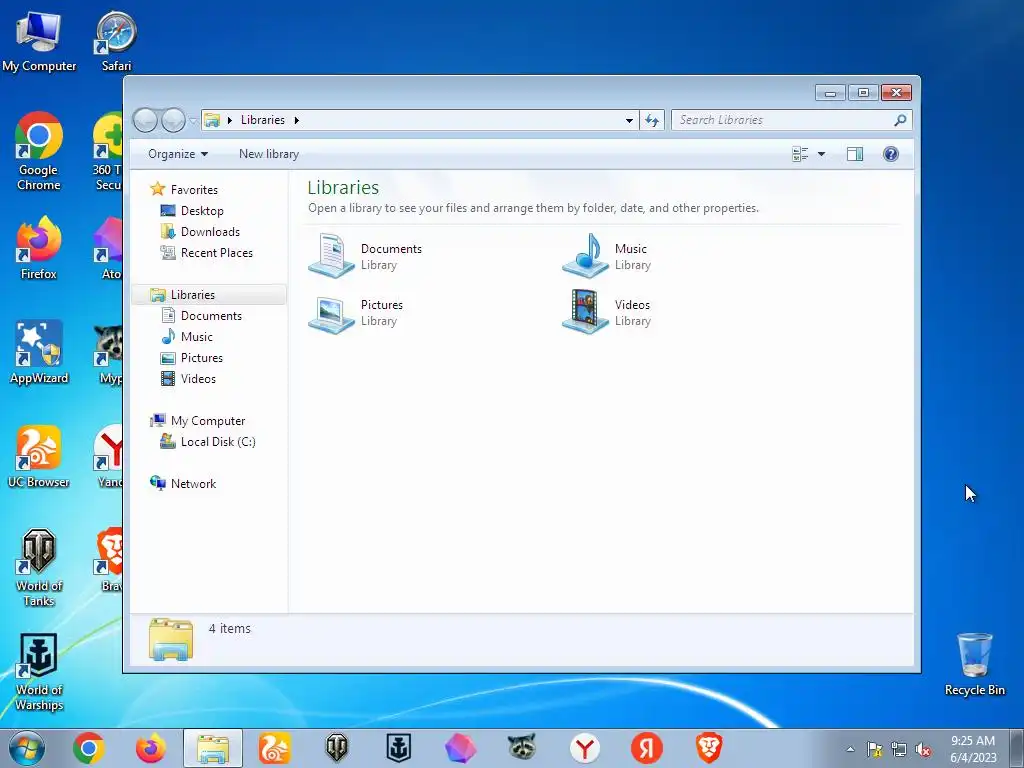Expand the address bar history dropdown

pos(629,120)
